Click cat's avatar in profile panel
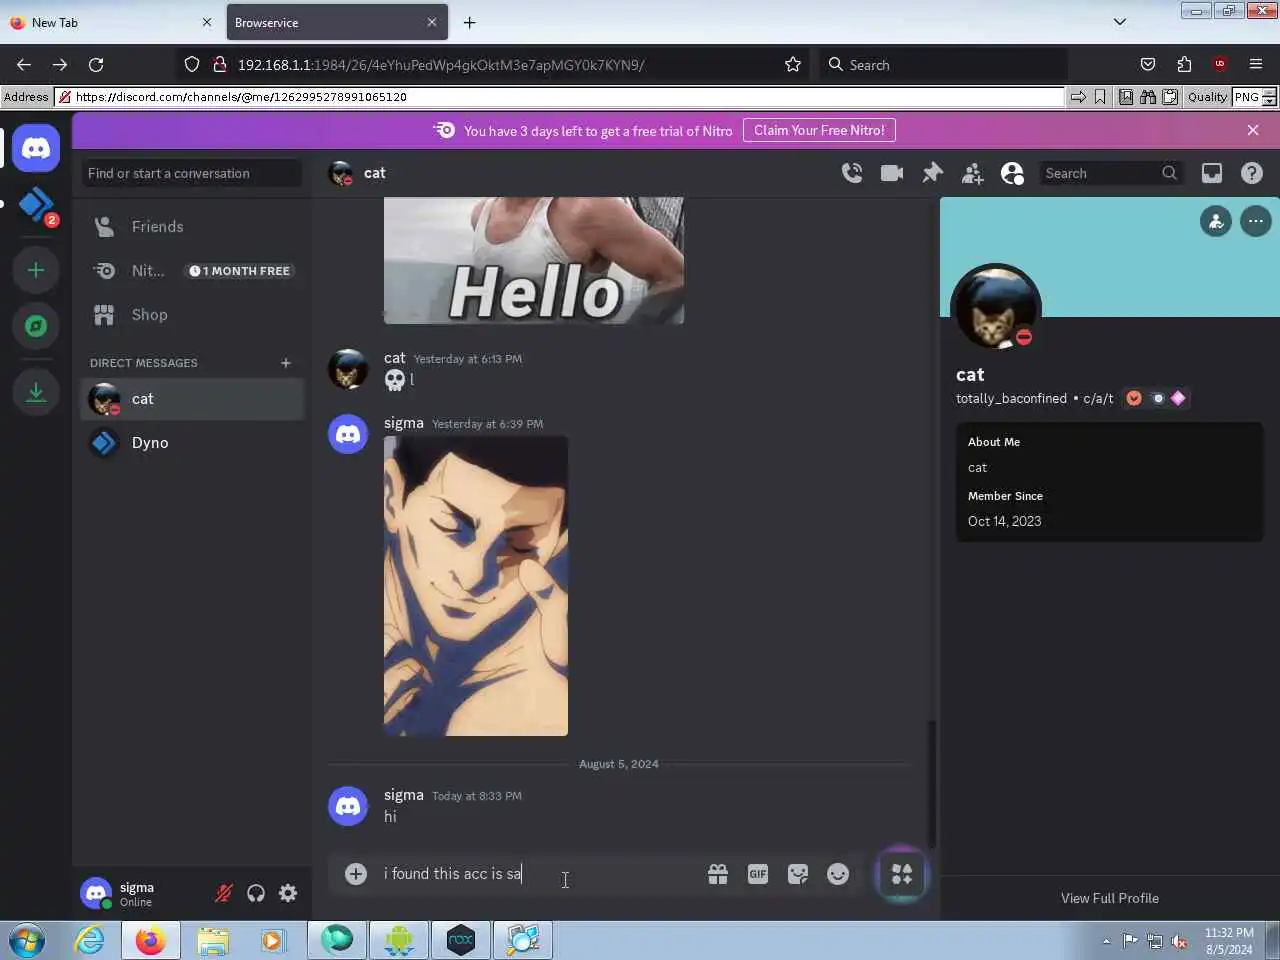The image size is (1280, 960). pos(996,310)
